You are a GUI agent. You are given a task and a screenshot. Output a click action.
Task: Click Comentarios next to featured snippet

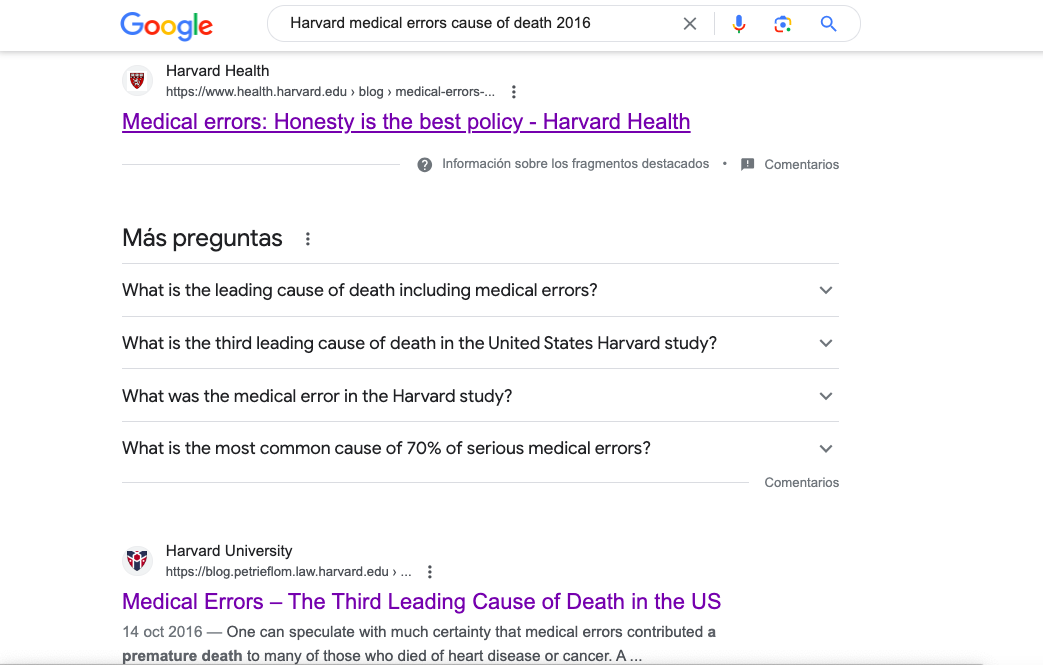802,164
